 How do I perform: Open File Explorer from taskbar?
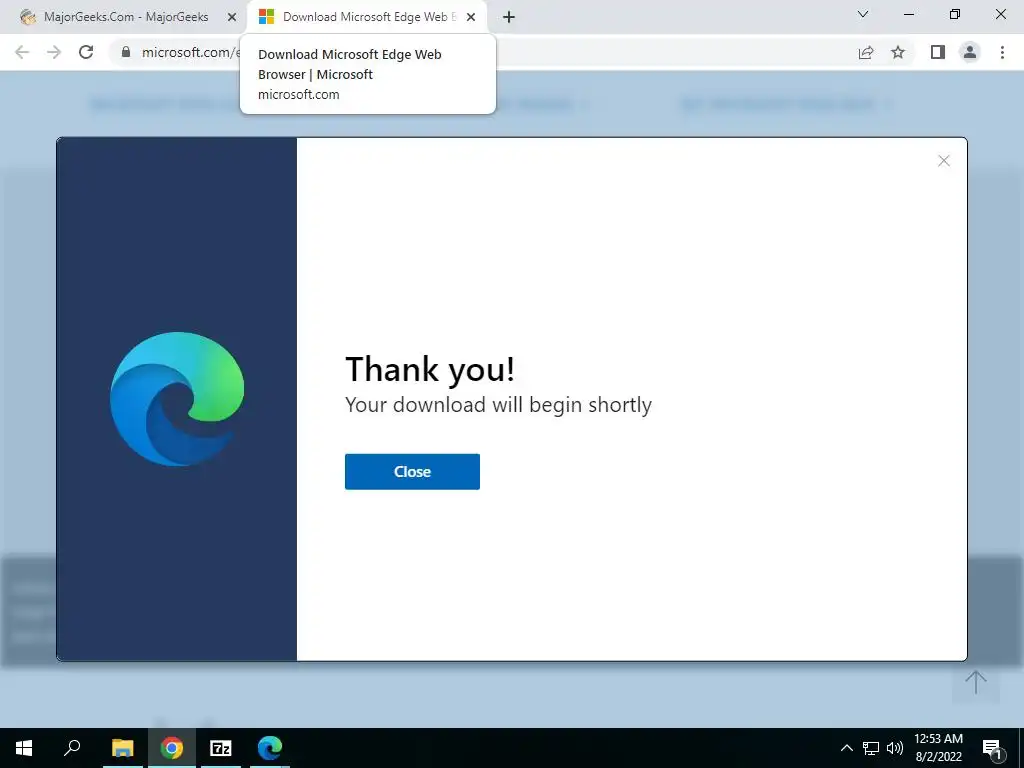123,748
